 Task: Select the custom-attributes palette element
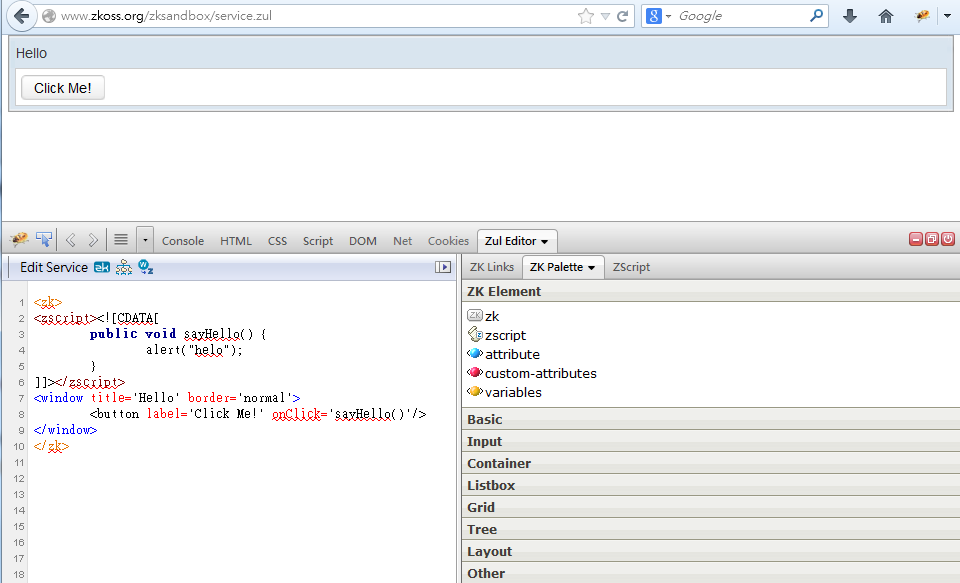[531, 373]
